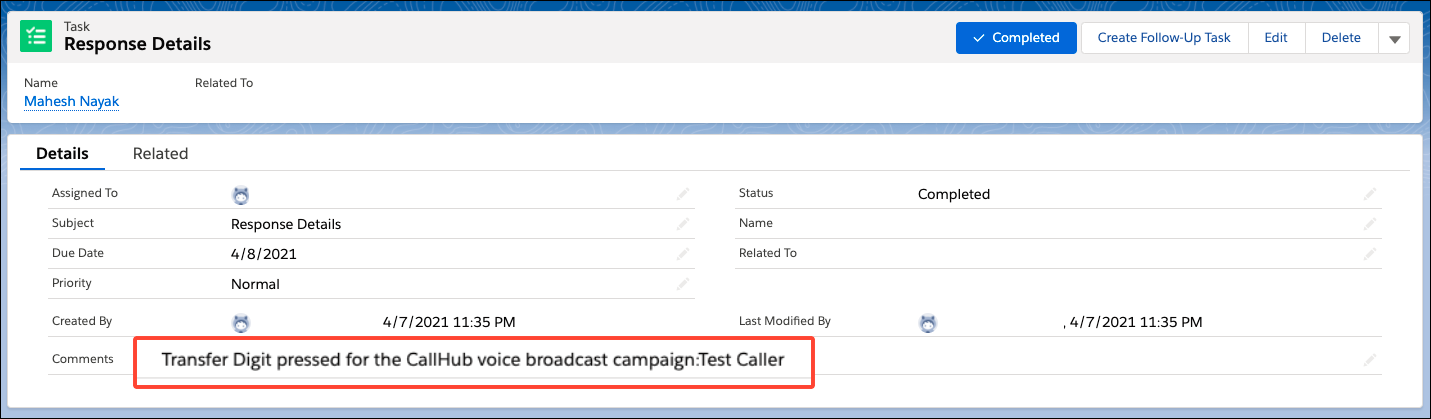Click the Created By user avatar
The width and height of the screenshot is (1431, 419).
click(x=240, y=323)
